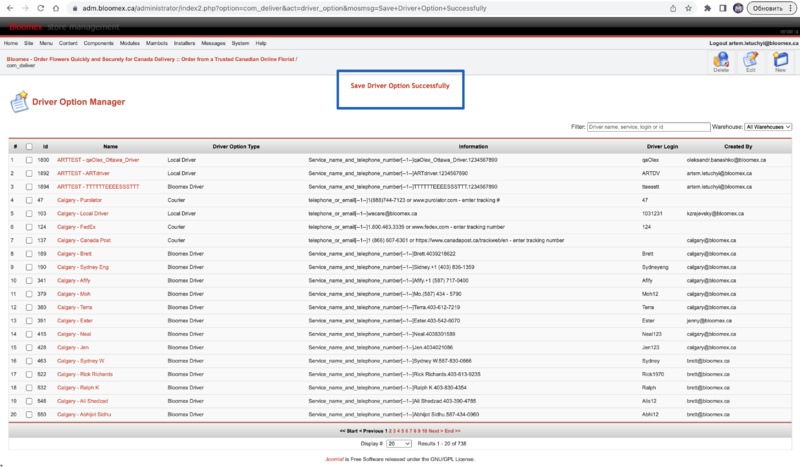Open ARTTEST - qaOlex_Ottawa_Driver entry
Viewport: 800px width, 467px height.
tap(98, 160)
